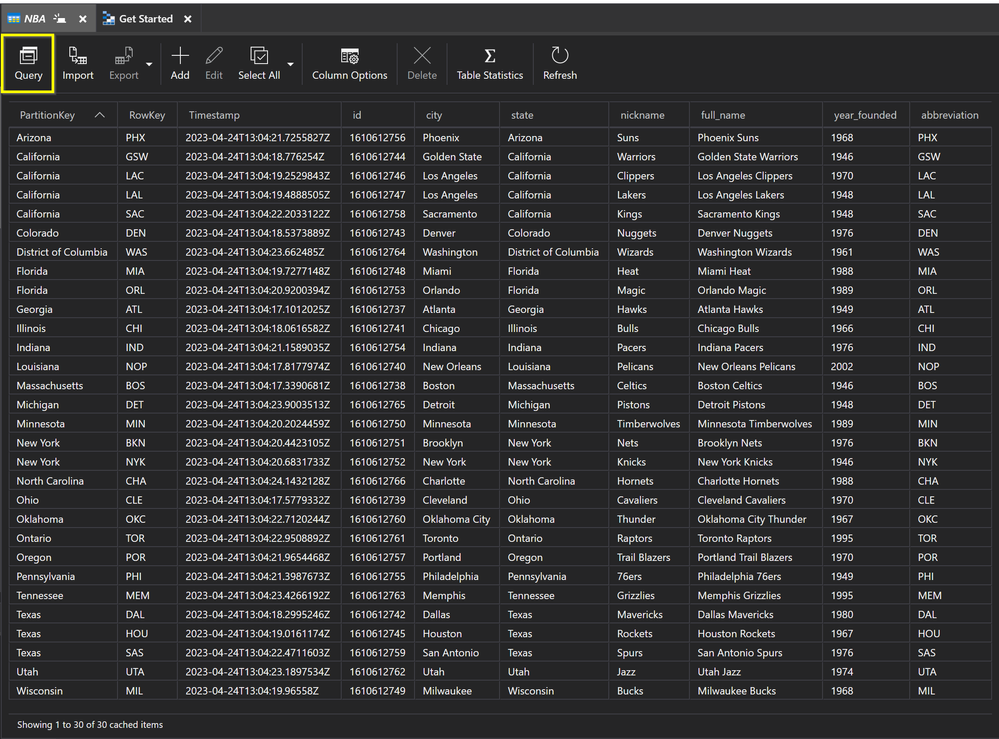Show Table Statistics
Image resolution: width=999 pixels, height=739 pixels.
point(489,64)
